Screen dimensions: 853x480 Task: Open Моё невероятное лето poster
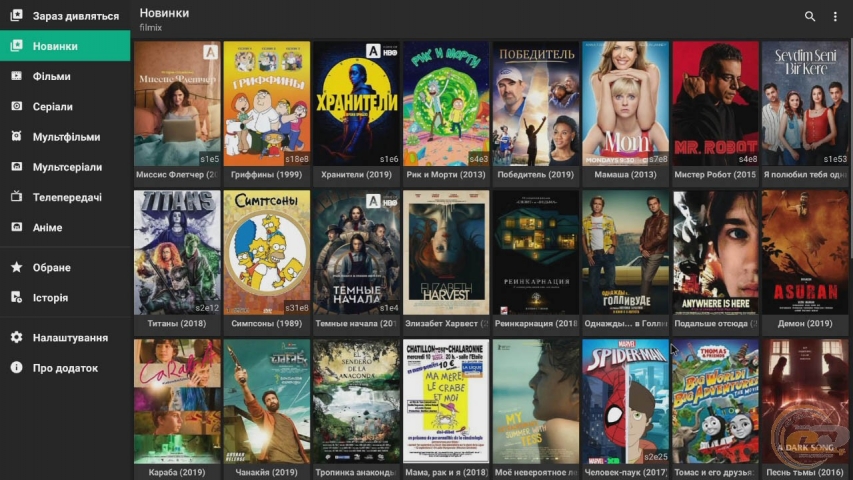click(536, 401)
